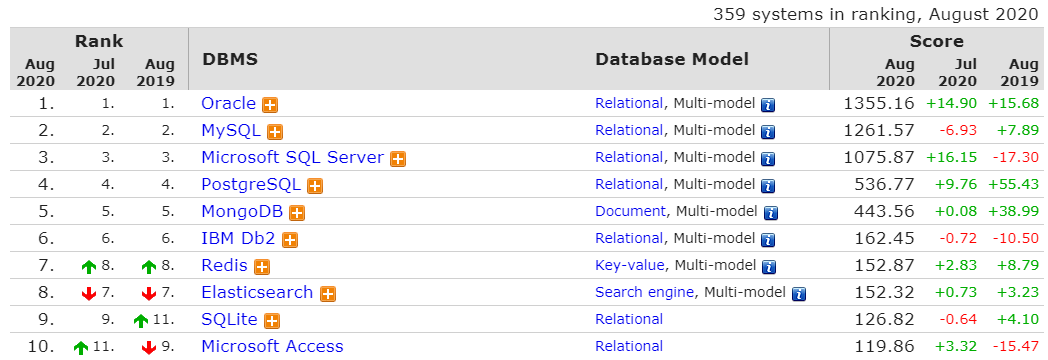Expand the plus icon beside IBM Db2
Image resolution: width=1048 pixels, height=360 pixels.
pyautogui.click(x=289, y=240)
